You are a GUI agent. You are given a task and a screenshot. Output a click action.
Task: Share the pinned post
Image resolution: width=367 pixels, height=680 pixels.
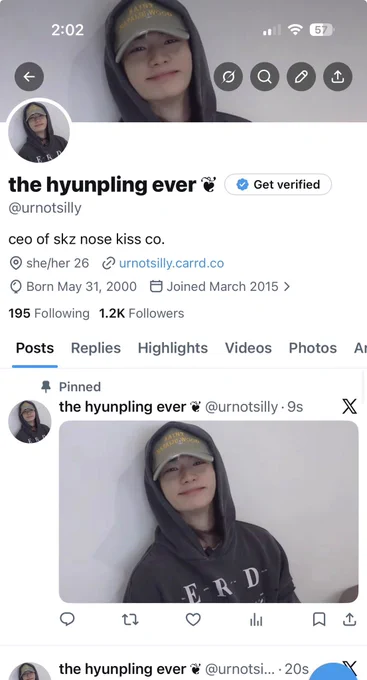pos(350,620)
